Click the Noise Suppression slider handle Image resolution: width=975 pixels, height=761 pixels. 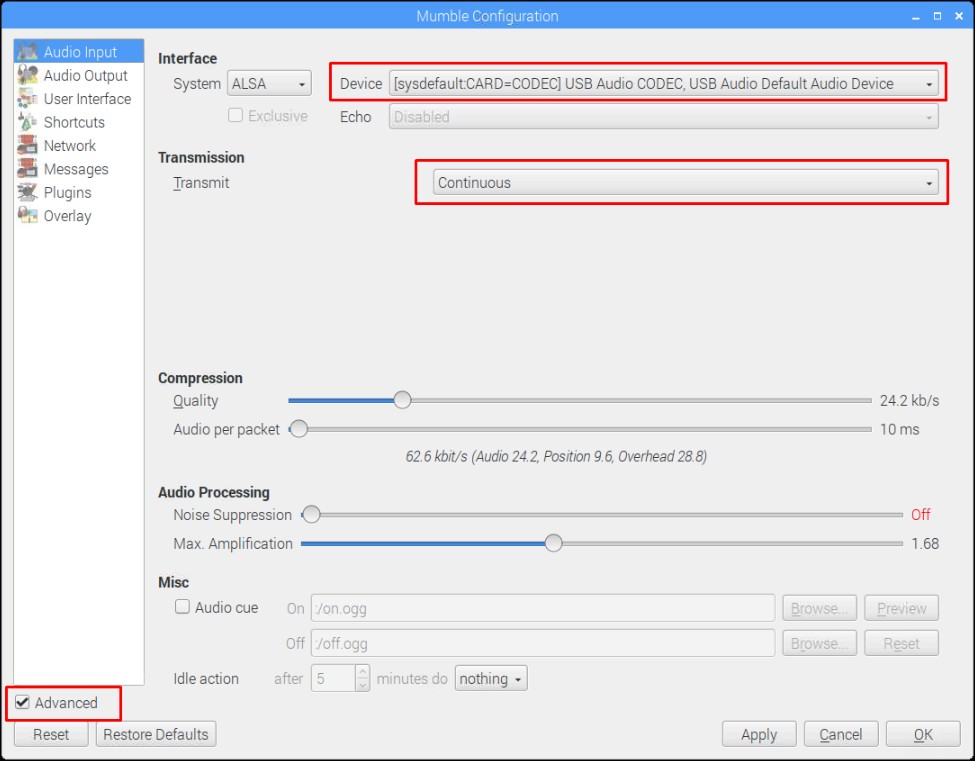pyautogui.click(x=311, y=514)
